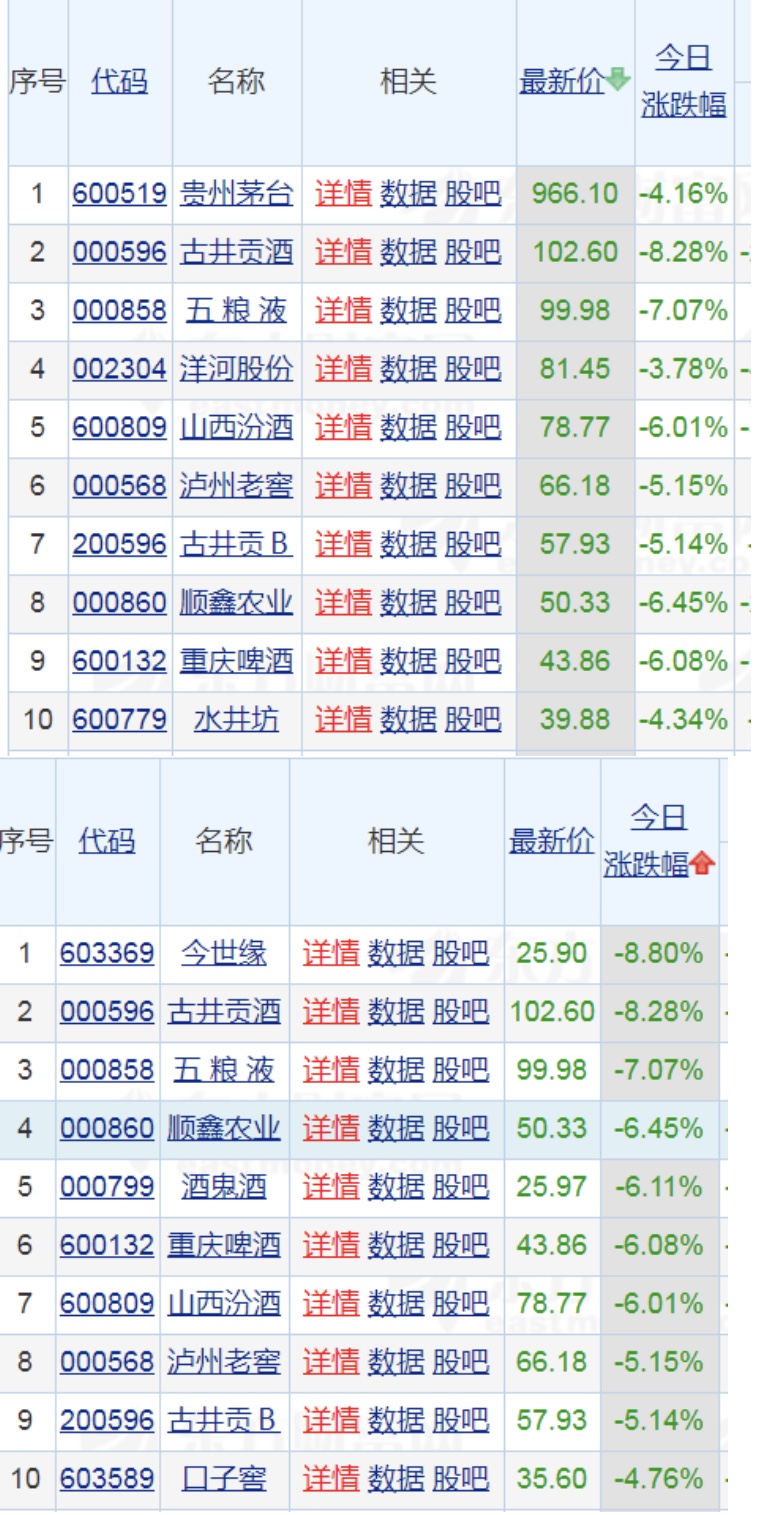Open 泸州老窖 name link in row numbered 8
Screen dimensions: 776x1515
coord(224,1361)
